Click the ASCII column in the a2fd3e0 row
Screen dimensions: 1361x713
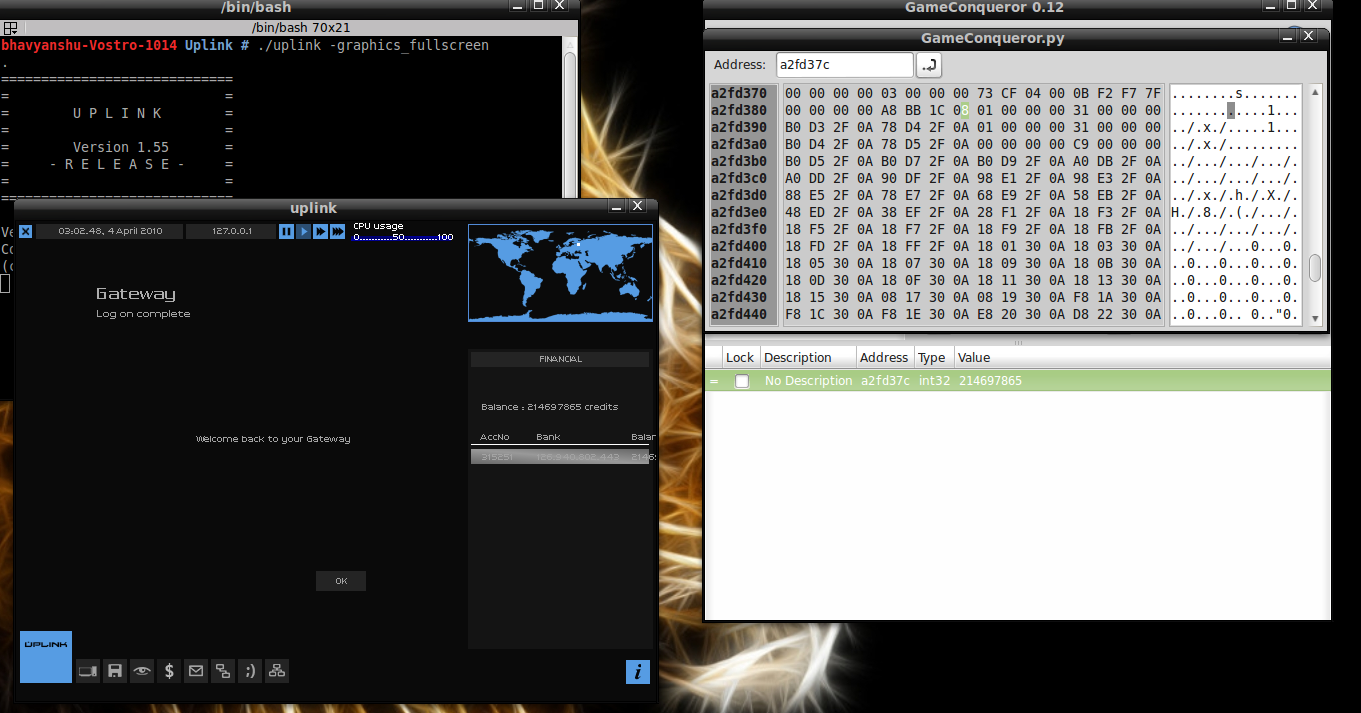pyautogui.click(x=1235, y=212)
